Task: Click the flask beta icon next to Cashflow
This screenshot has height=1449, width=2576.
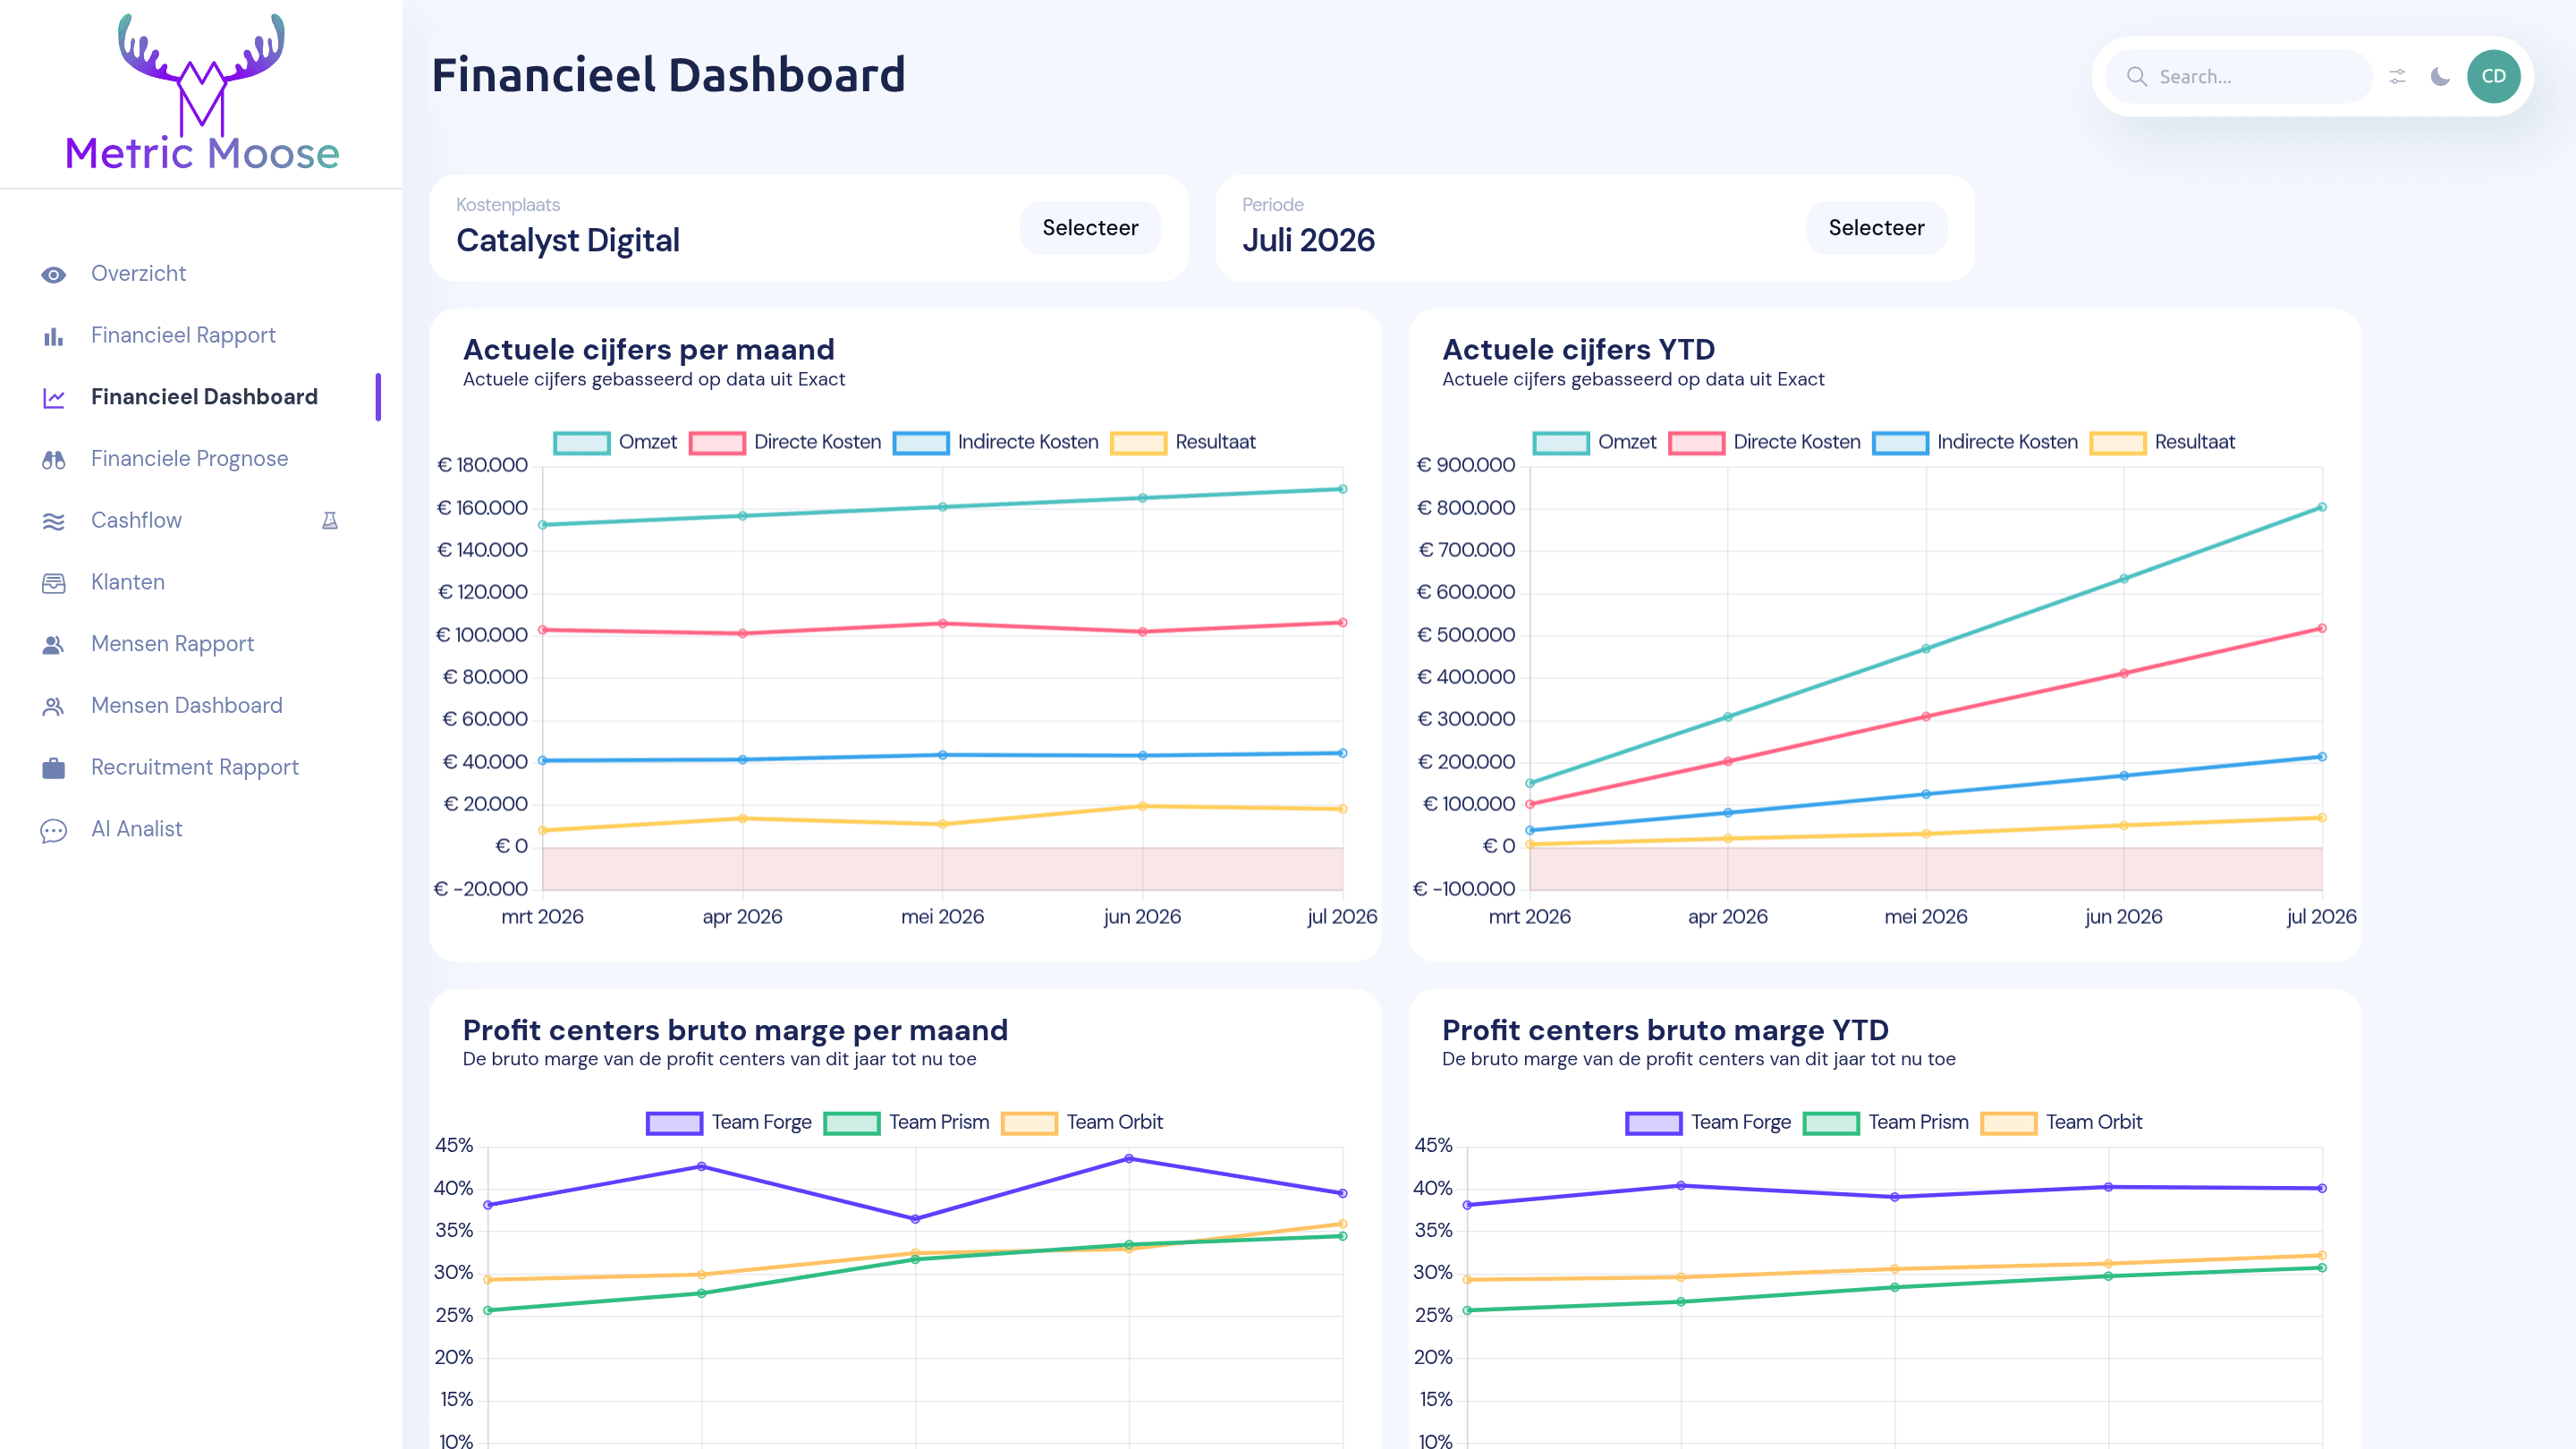Action: point(330,520)
